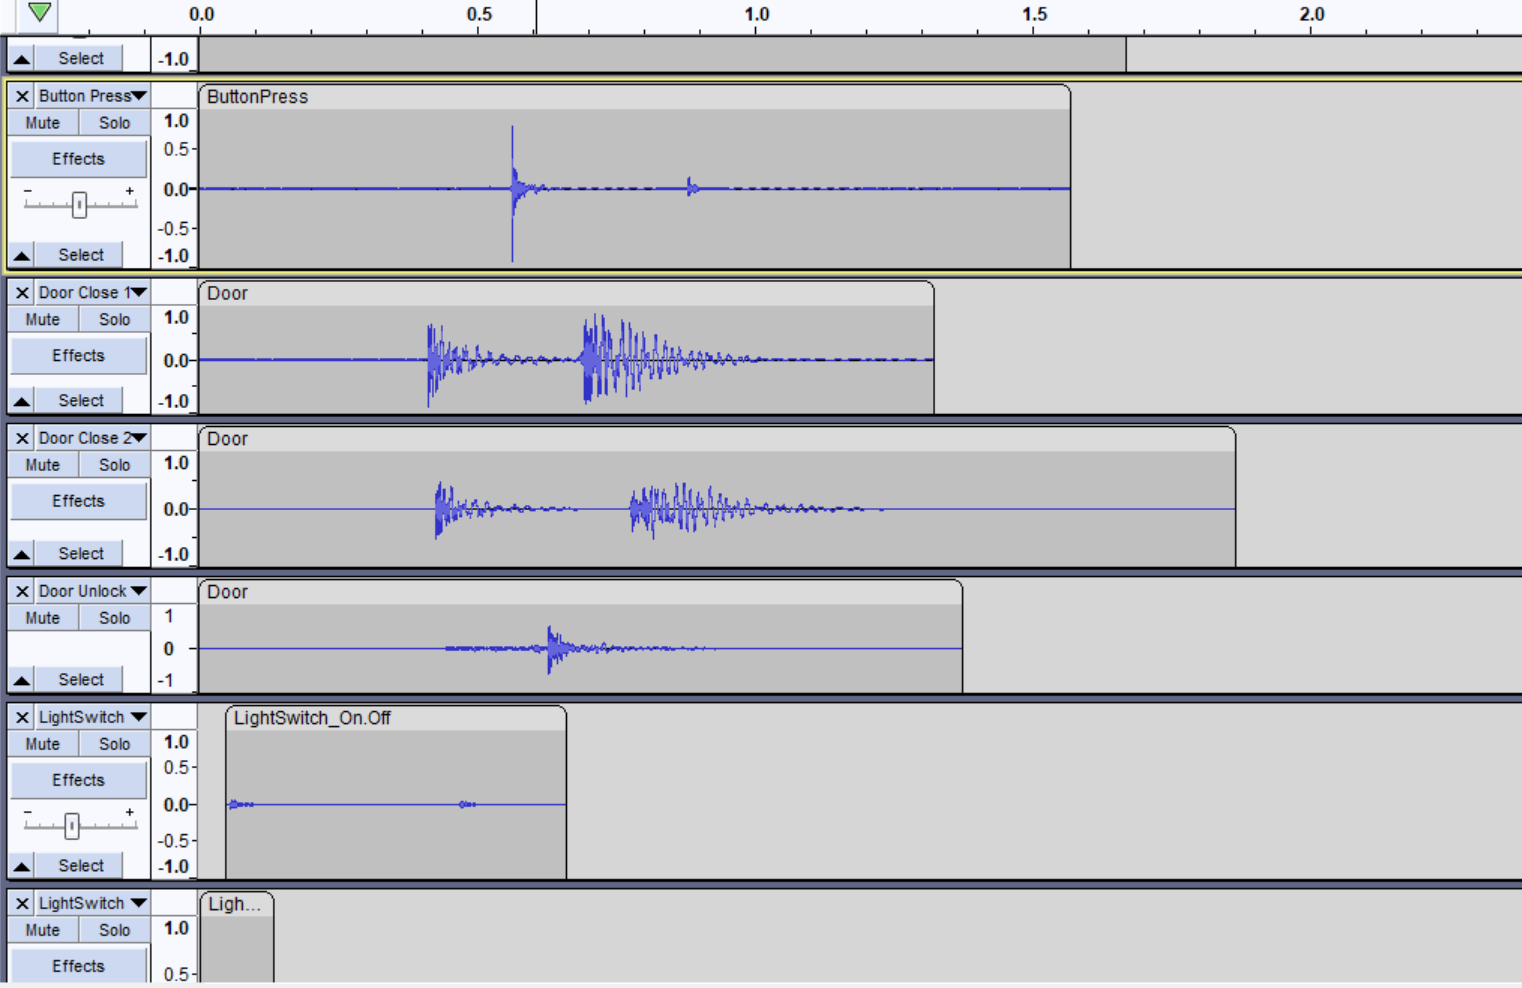This screenshot has height=988, width=1522.
Task: Mute the Door Close 1 track
Action: 43,320
